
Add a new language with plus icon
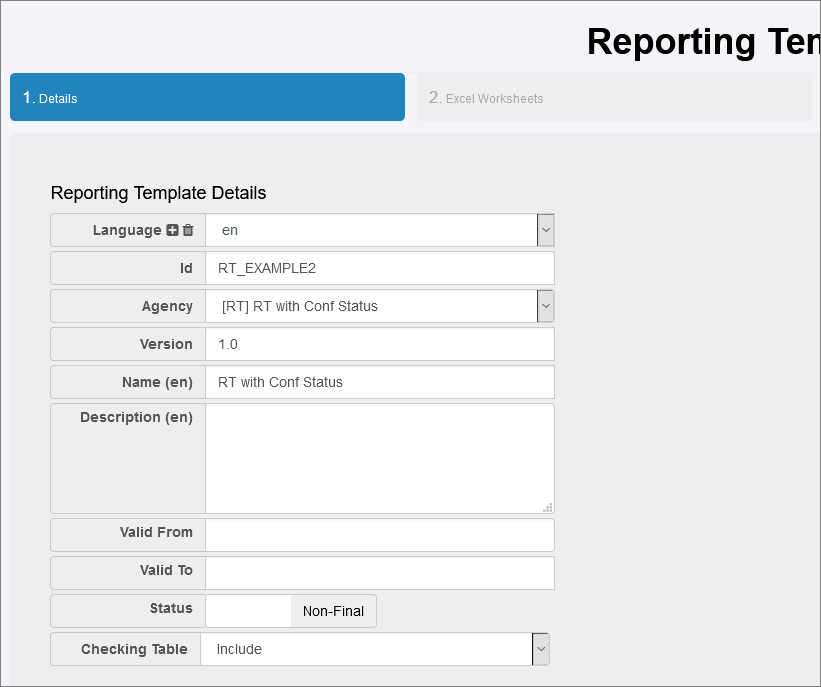click(x=172, y=230)
